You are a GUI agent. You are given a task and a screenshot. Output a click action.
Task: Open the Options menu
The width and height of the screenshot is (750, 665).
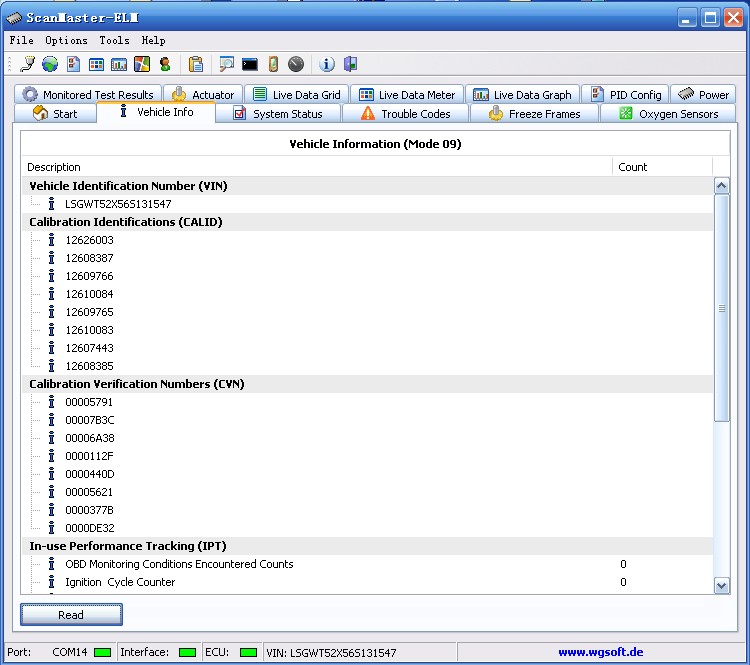66,41
